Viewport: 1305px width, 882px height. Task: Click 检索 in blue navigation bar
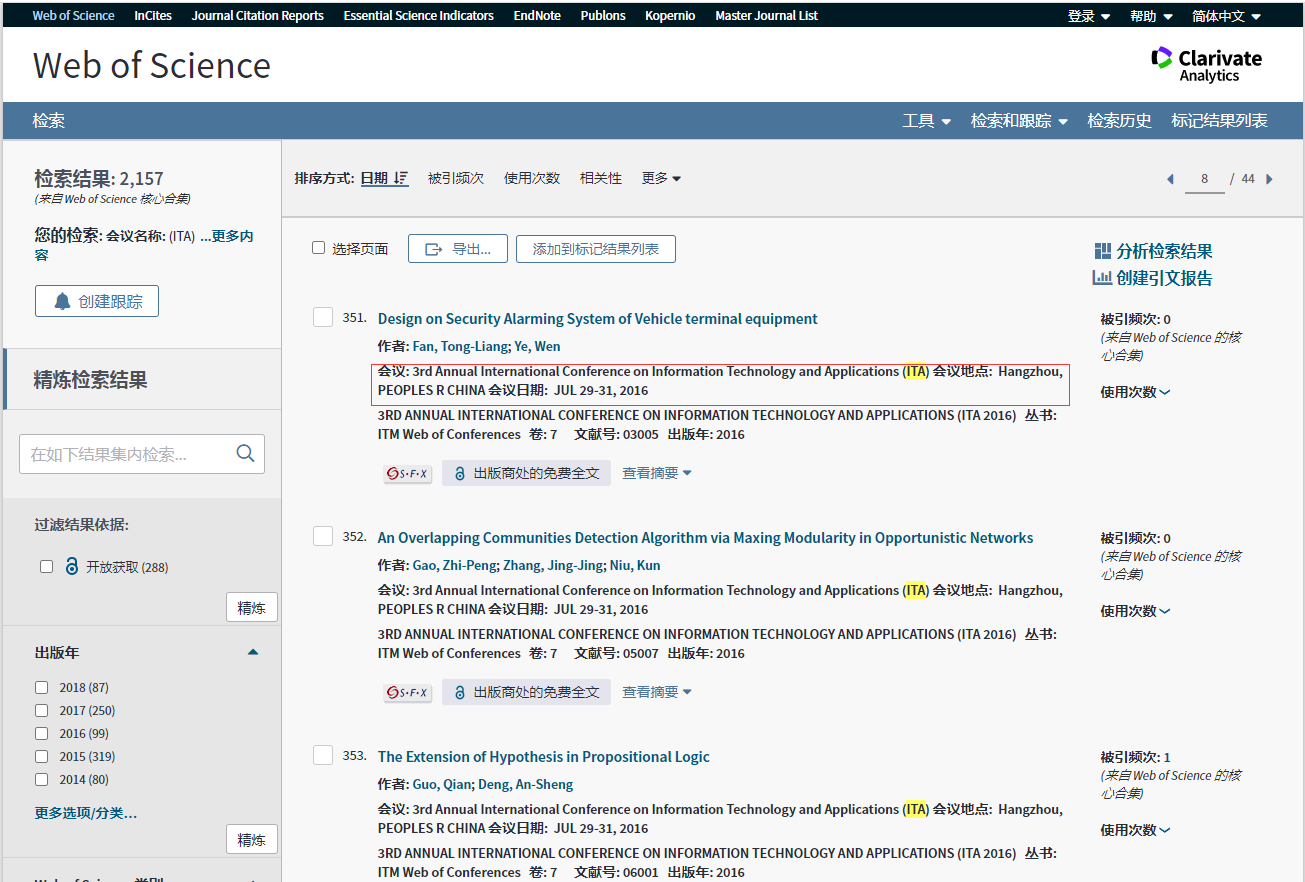point(49,121)
